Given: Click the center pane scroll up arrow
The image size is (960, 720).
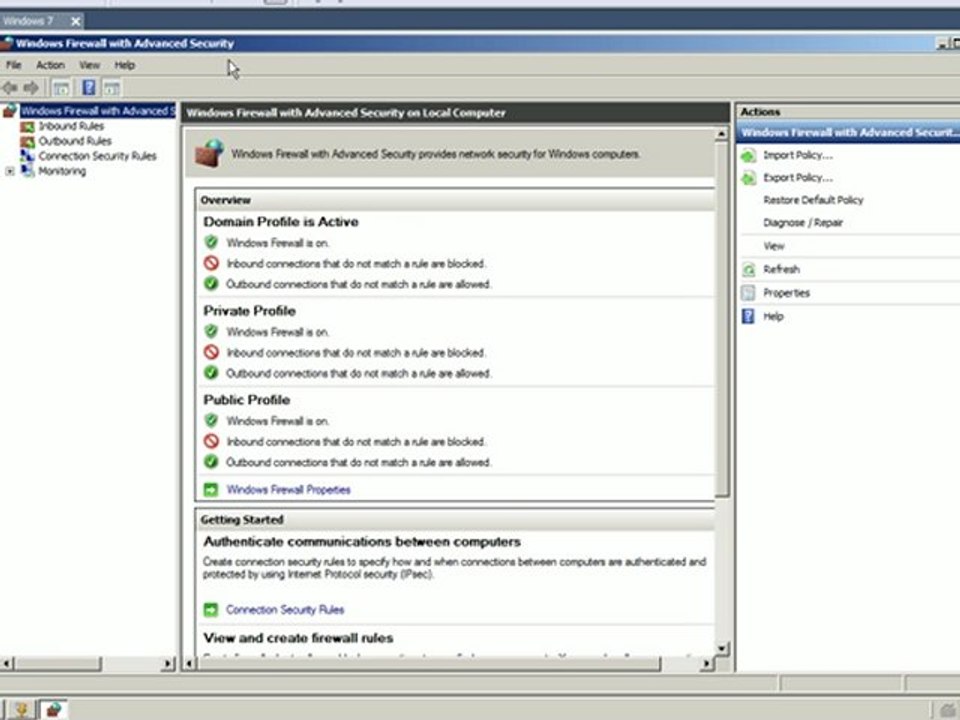Looking at the screenshot, I should (x=722, y=133).
